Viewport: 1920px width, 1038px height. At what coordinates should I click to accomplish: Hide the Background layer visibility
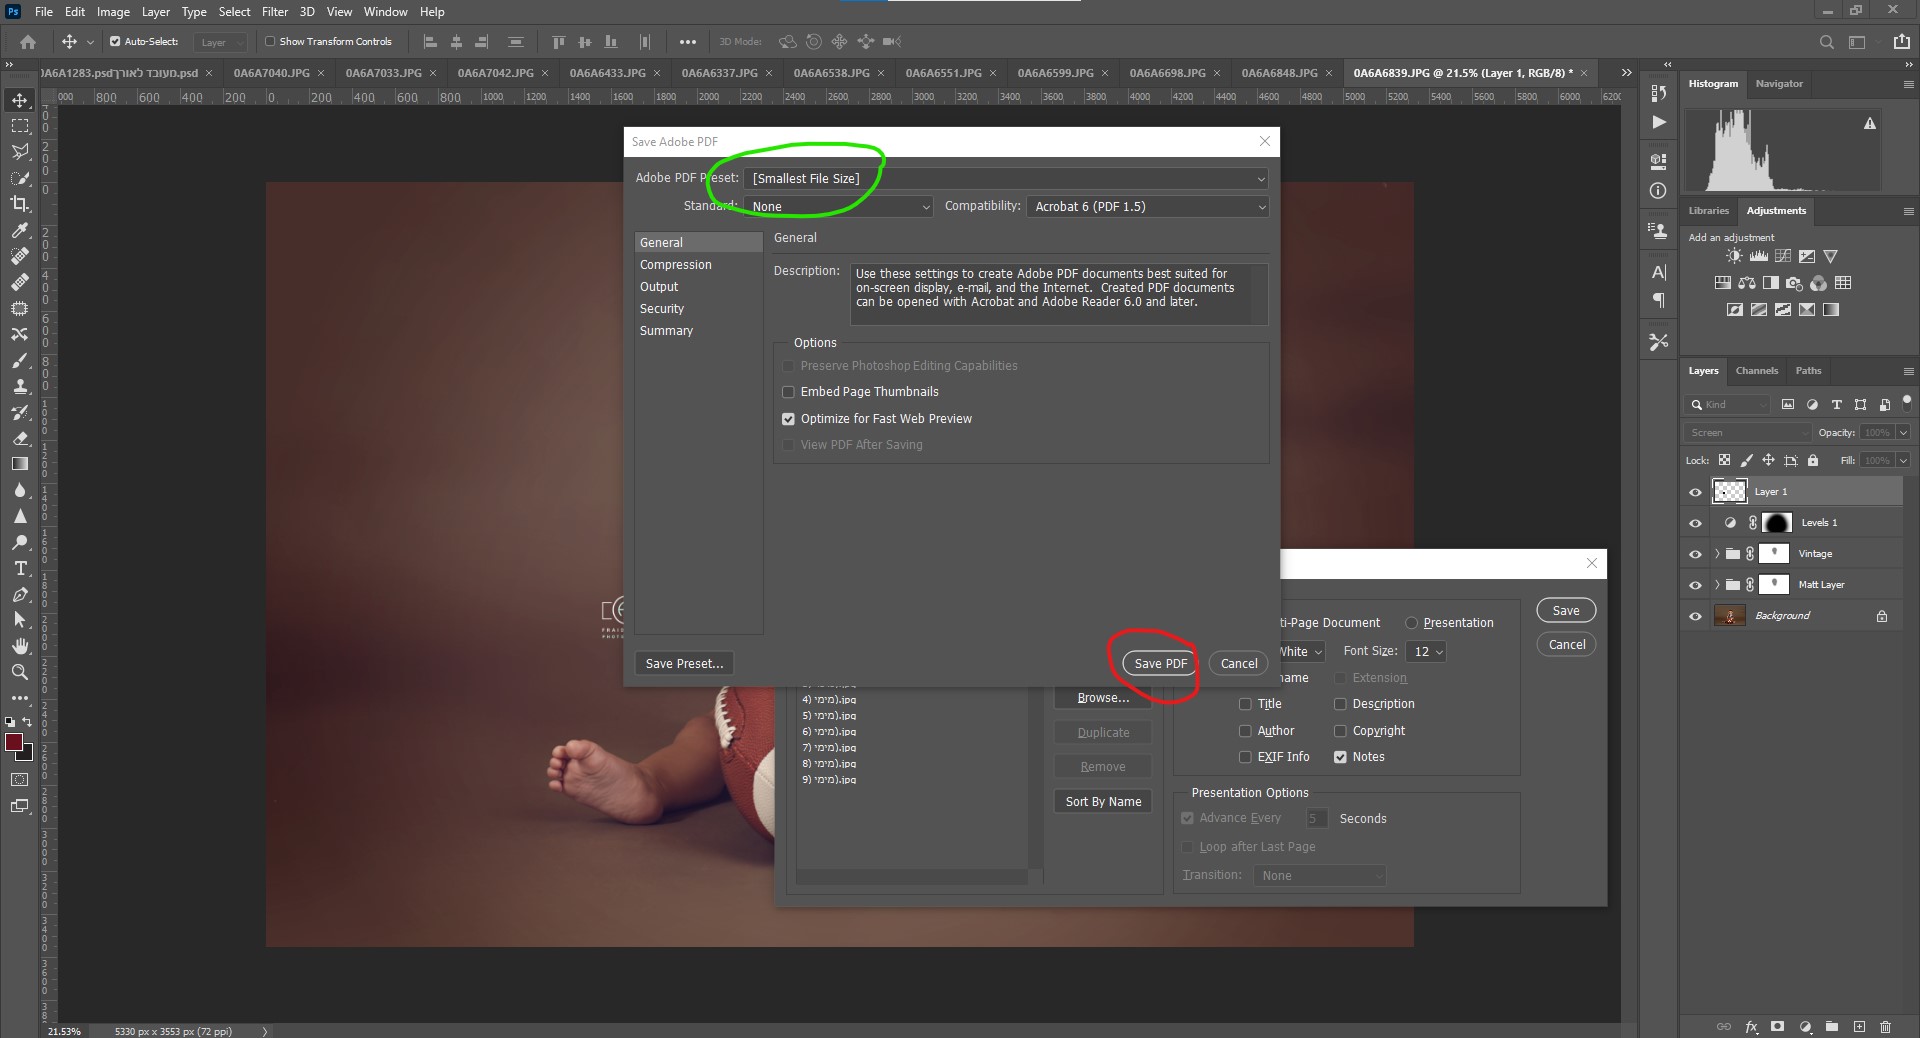1695,616
